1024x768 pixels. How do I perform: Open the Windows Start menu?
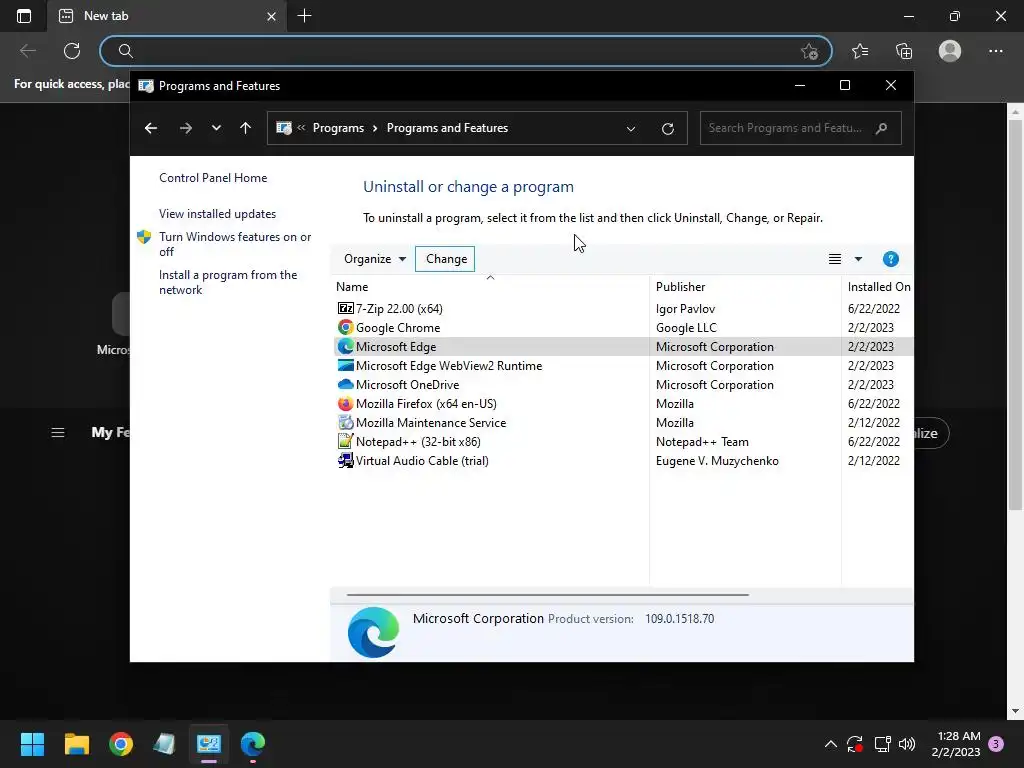coord(32,744)
